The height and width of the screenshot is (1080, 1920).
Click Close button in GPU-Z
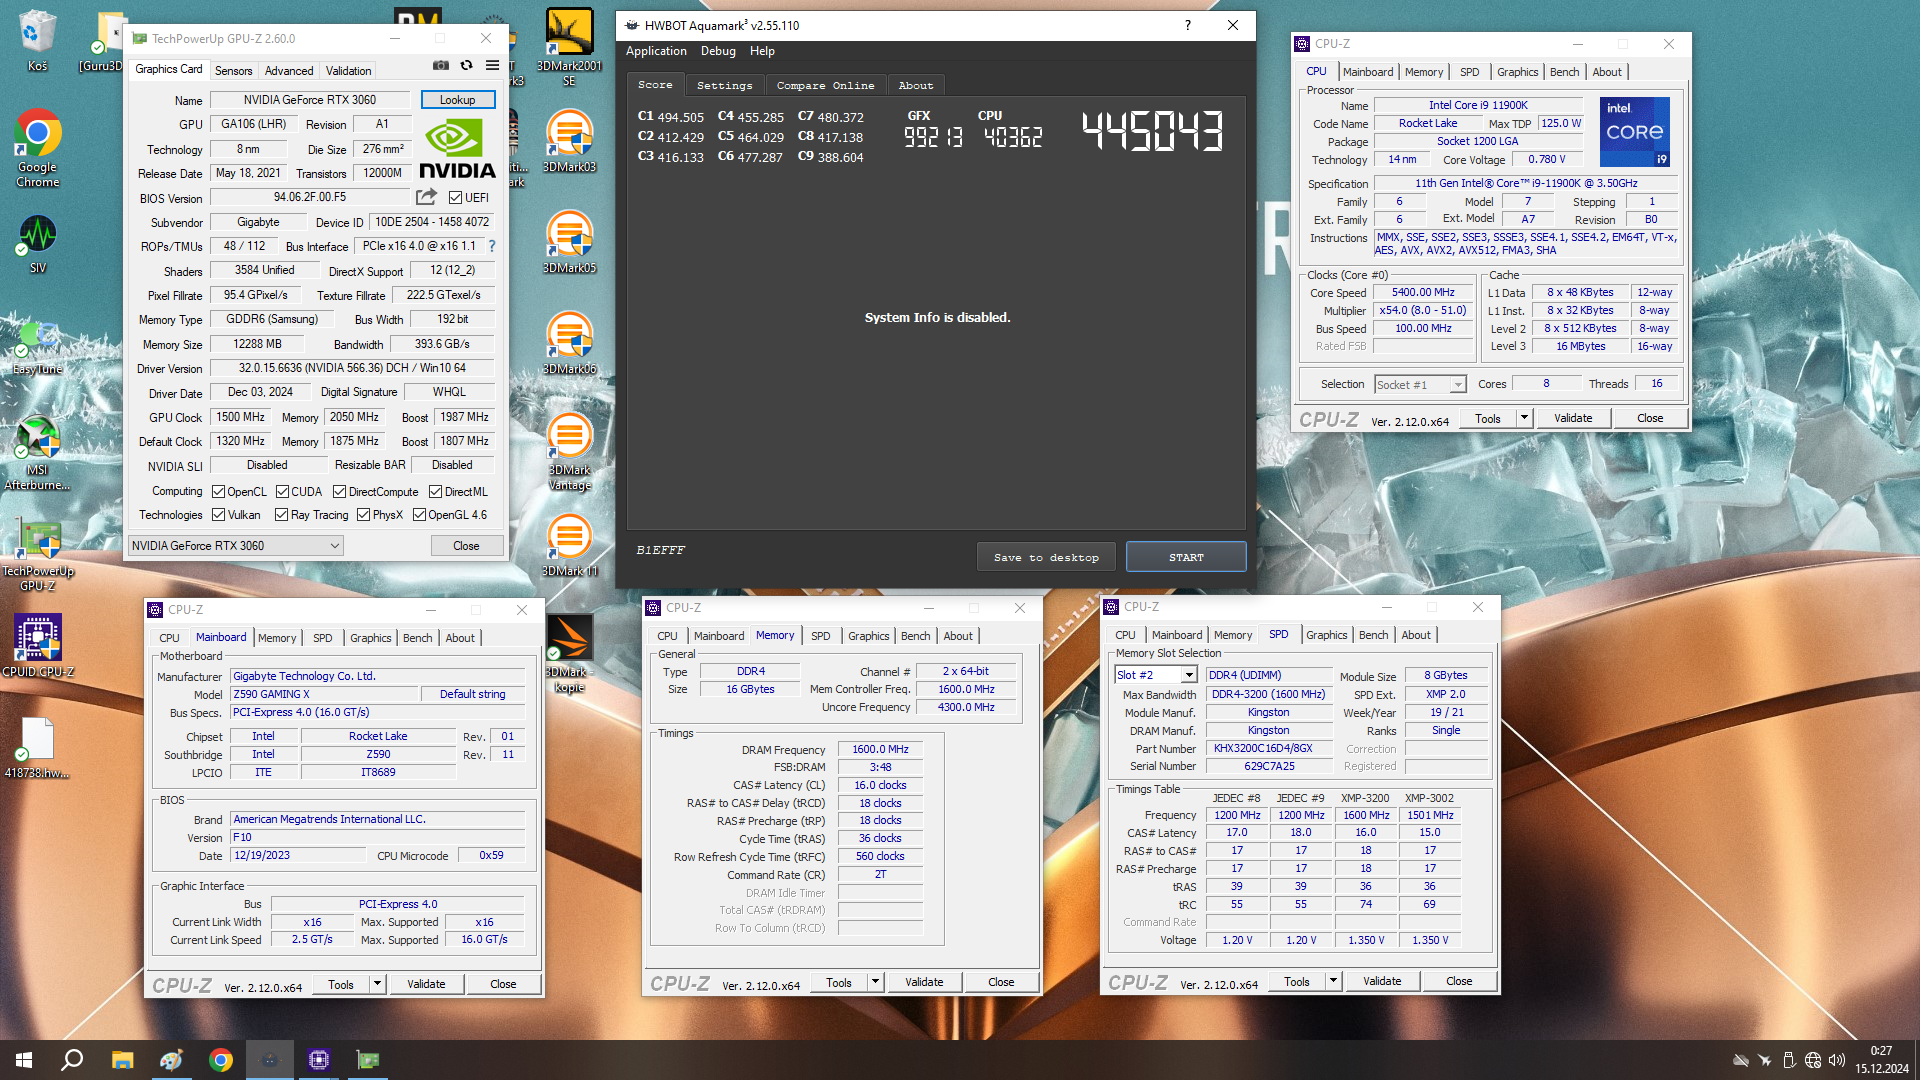coord(466,546)
